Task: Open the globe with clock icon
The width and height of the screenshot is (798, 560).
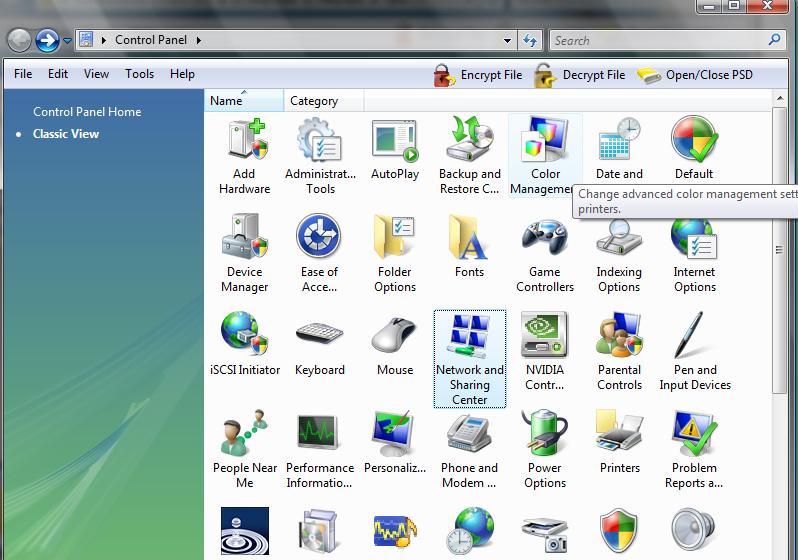Action: point(469,530)
